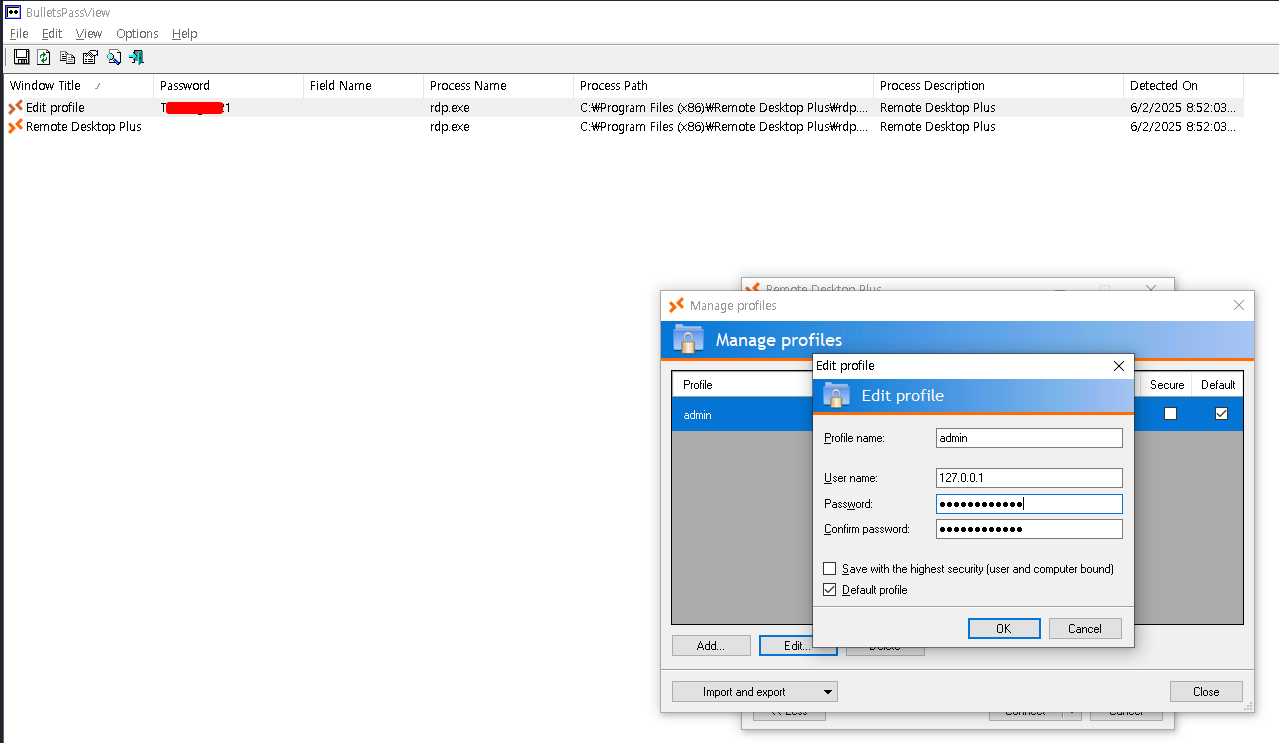Click the Profile column header in Manage profiles
Image resolution: width=1279 pixels, height=743 pixels.
click(741, 384)
